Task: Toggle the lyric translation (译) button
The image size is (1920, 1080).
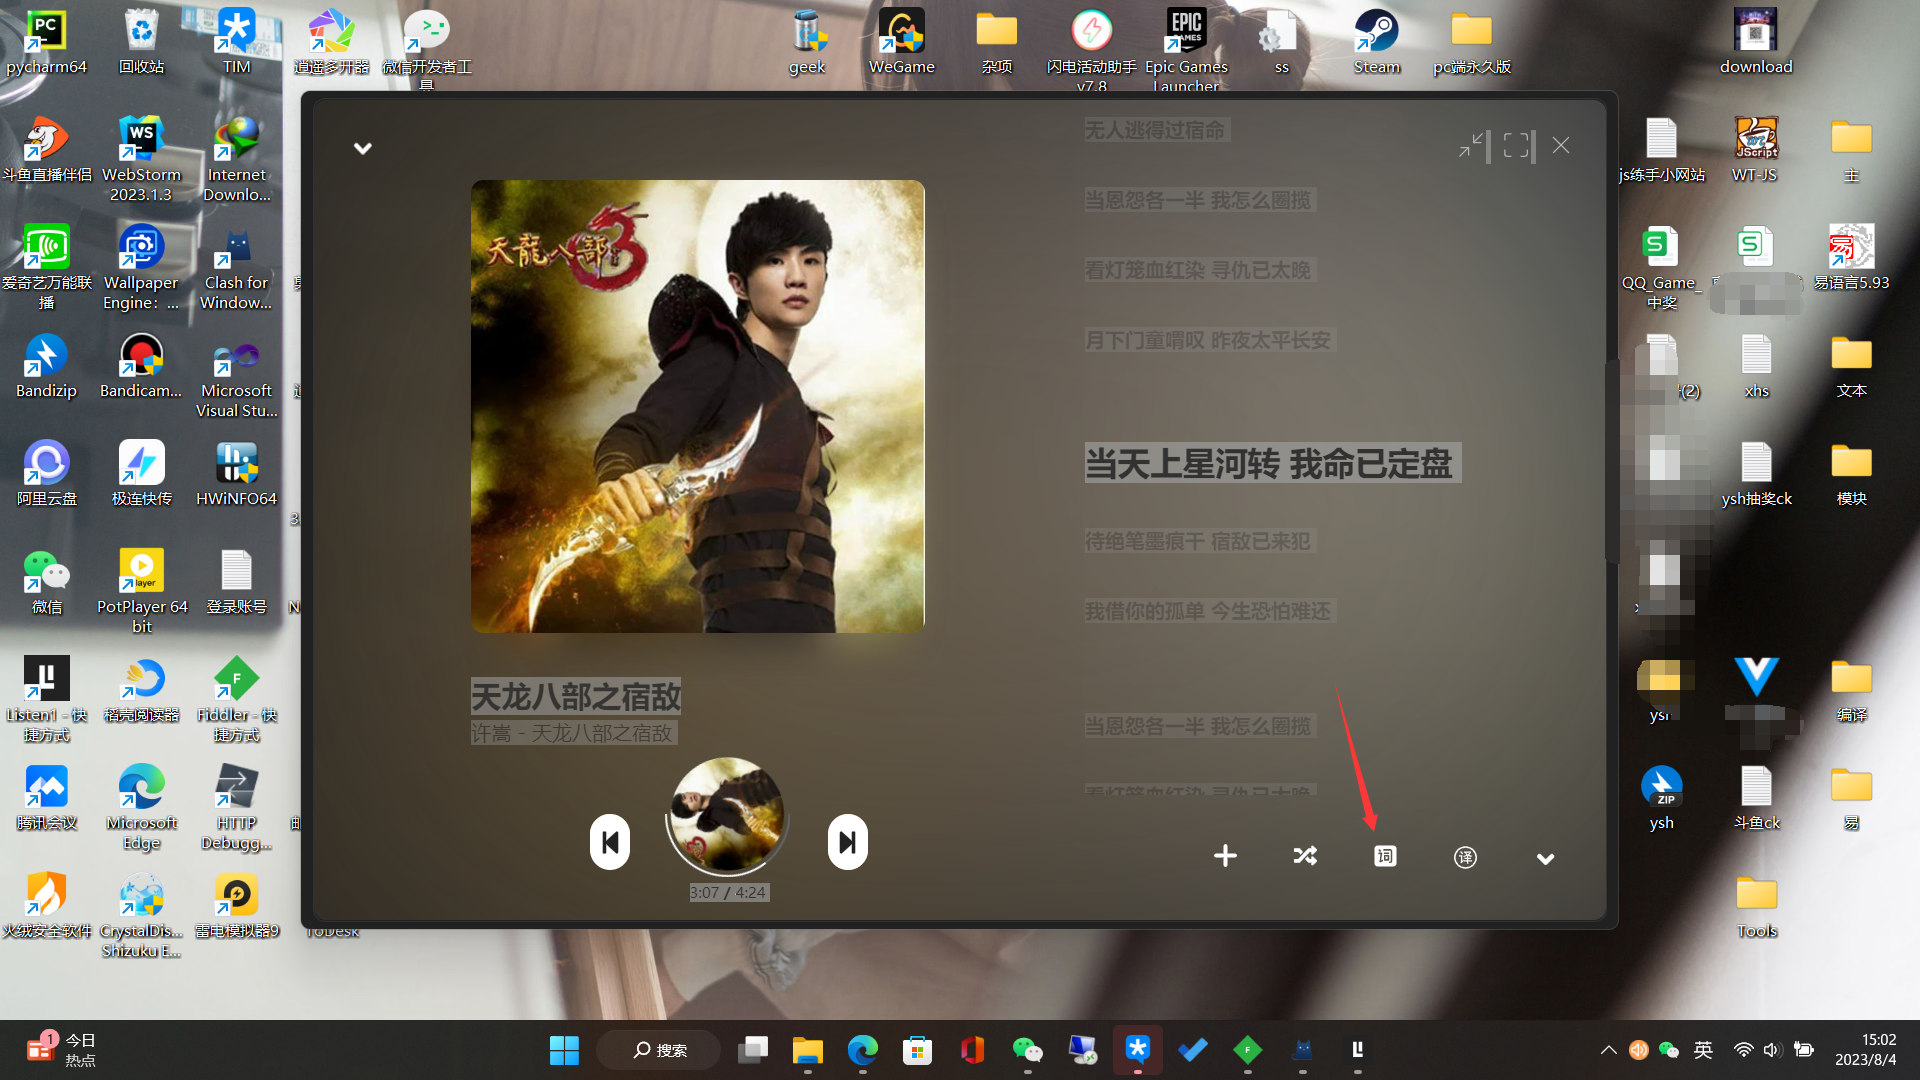Action: tap(1465, 857)
